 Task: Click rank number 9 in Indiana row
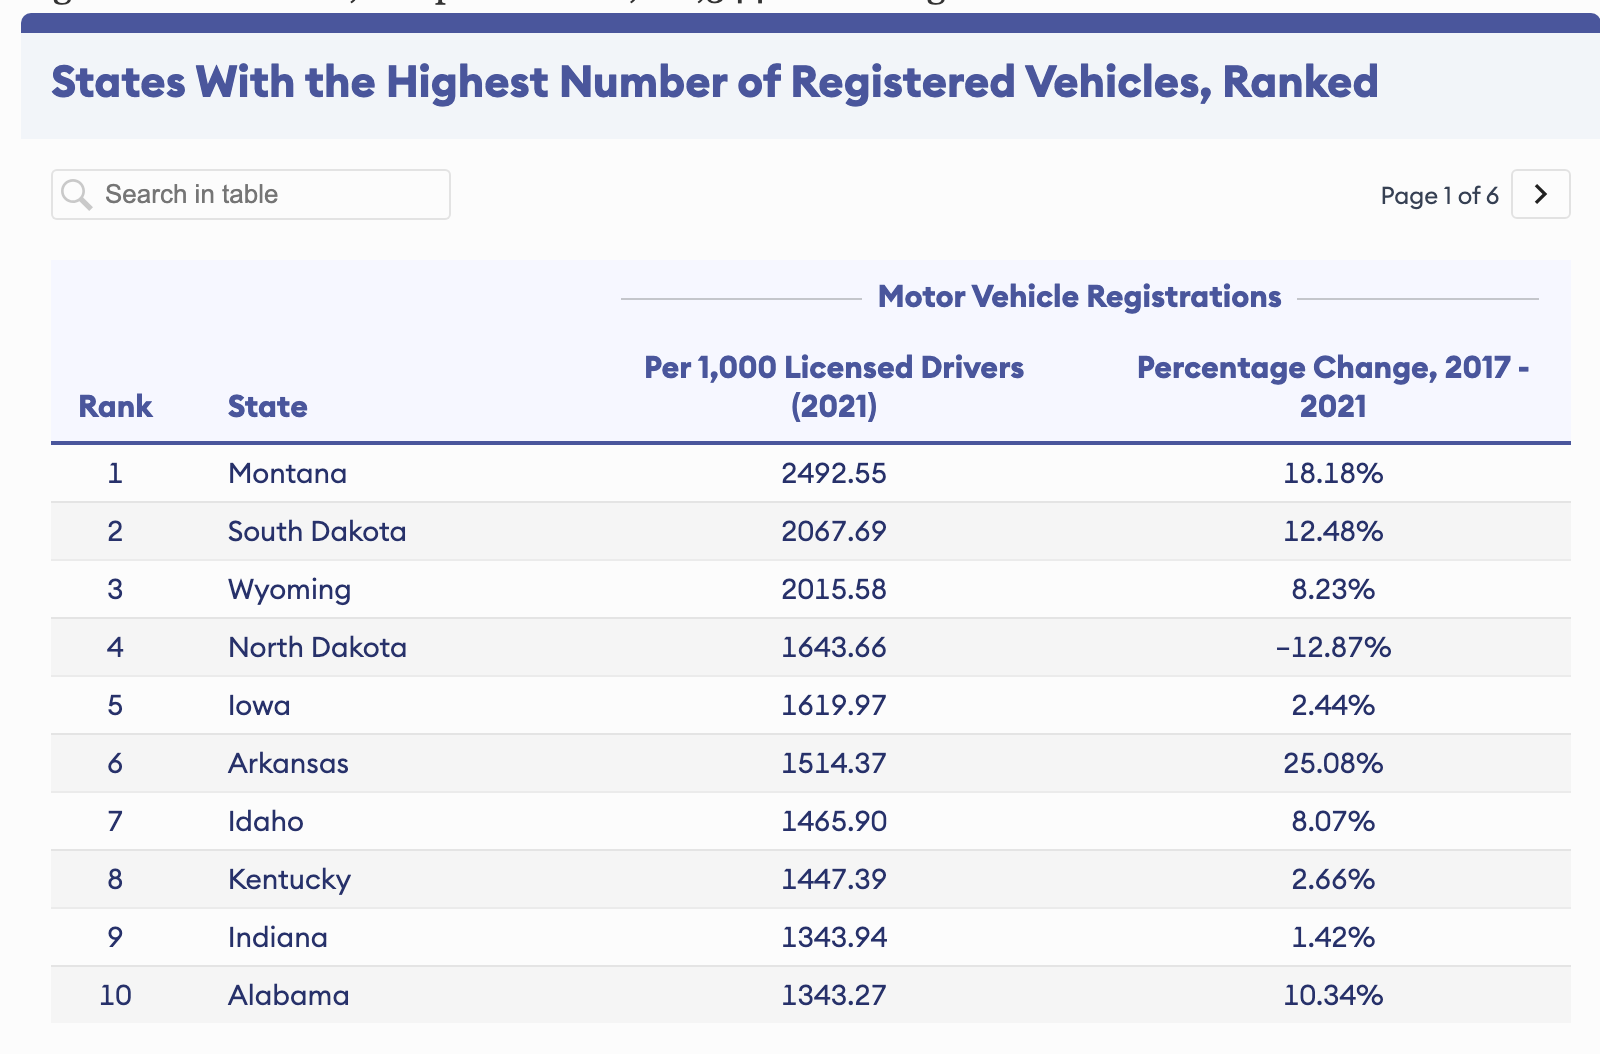pos(115,937)
